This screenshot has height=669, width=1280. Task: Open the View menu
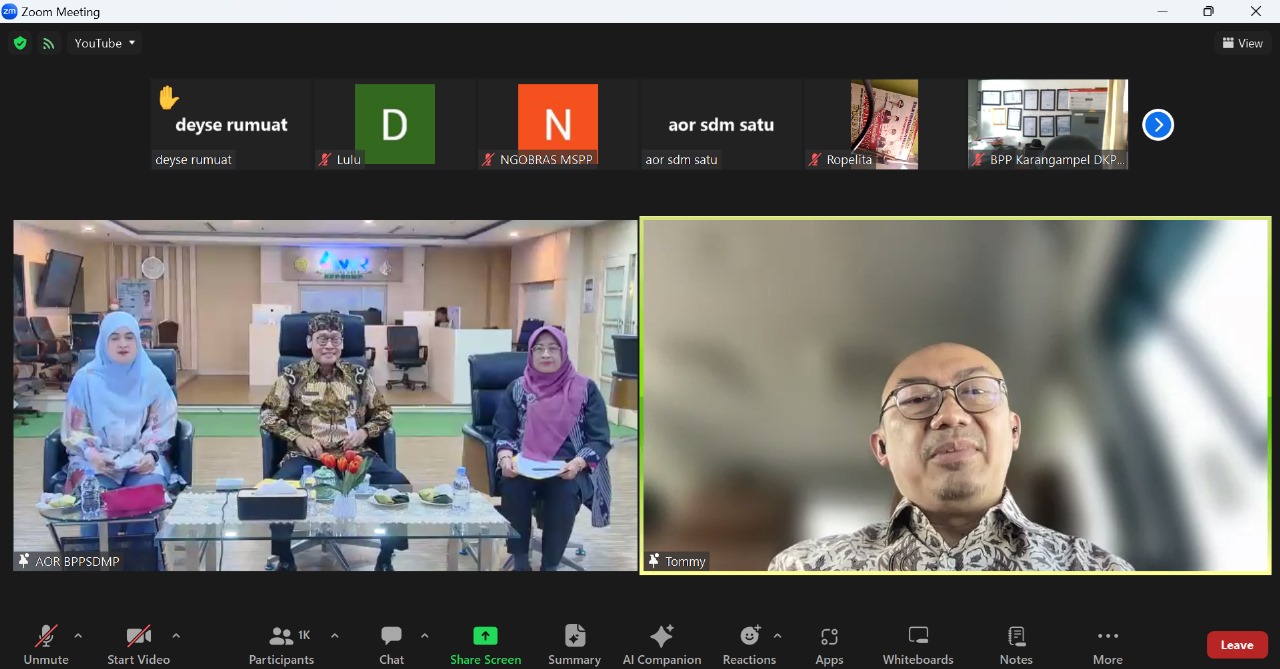point(1242,43)
